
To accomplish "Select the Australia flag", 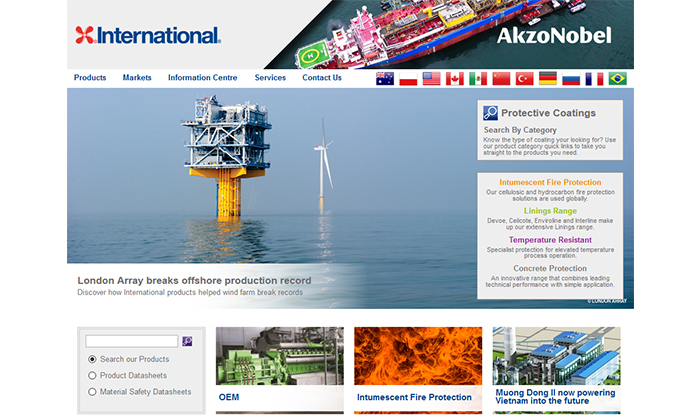I will click(385, 79).
